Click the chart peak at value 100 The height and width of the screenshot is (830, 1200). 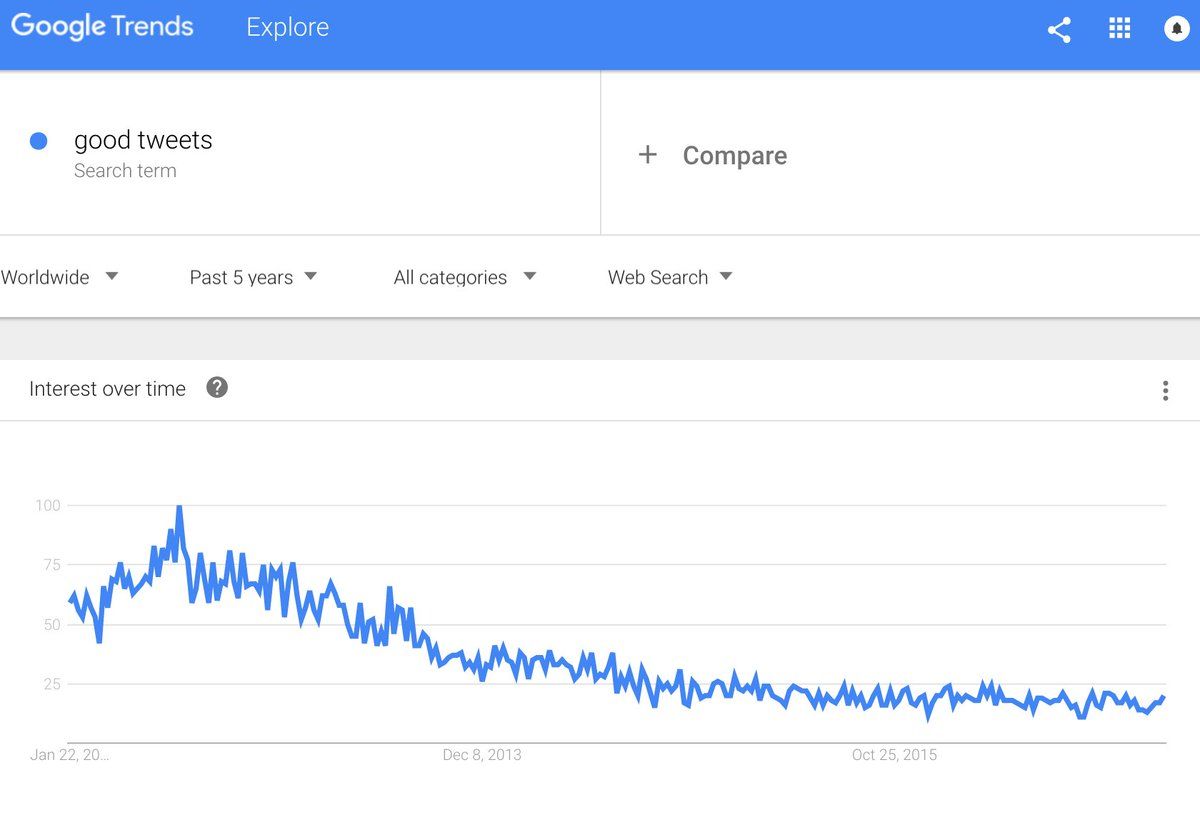pyautogui.click(x=179, y=507)
